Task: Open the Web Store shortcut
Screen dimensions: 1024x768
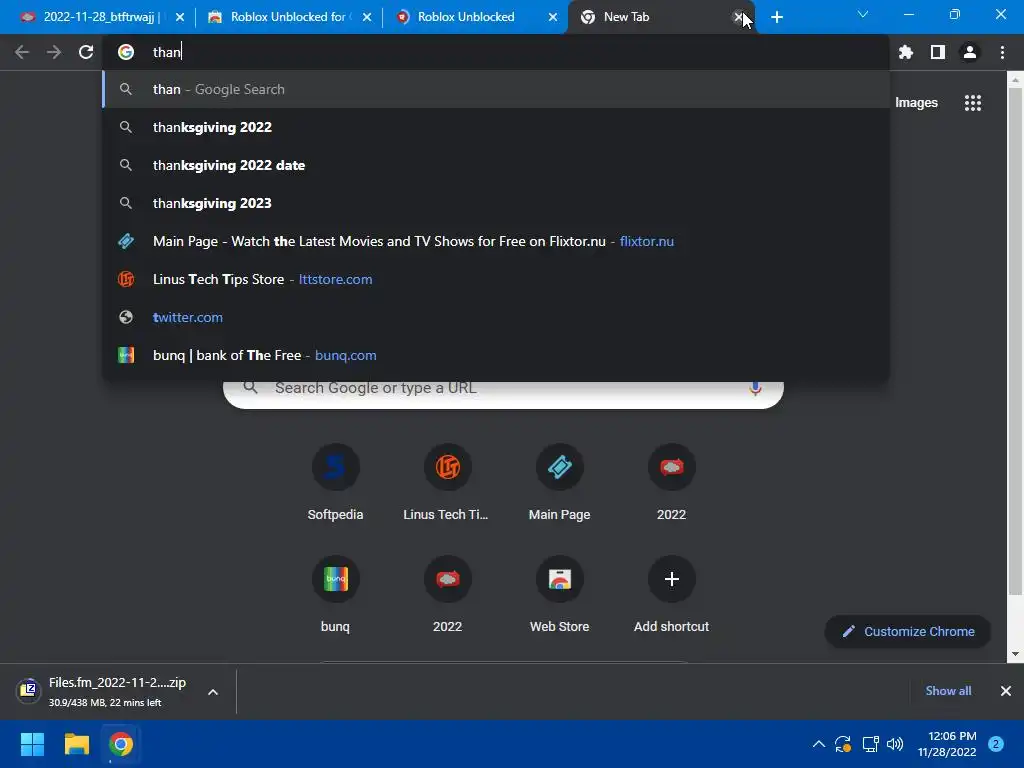Action: click(x=559, y=594)
